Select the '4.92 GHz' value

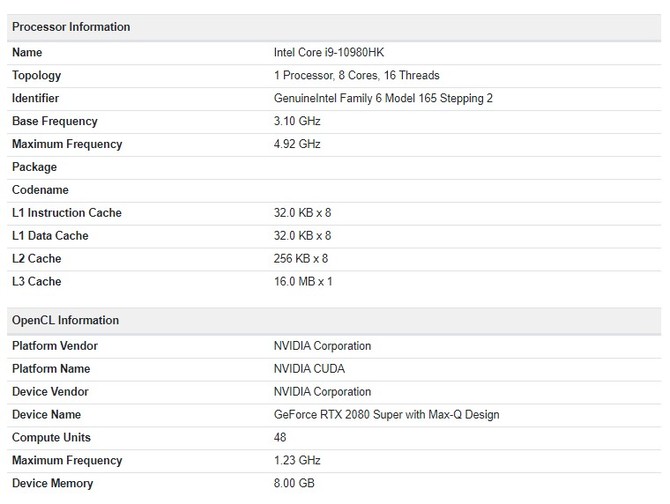coord(297,144)
